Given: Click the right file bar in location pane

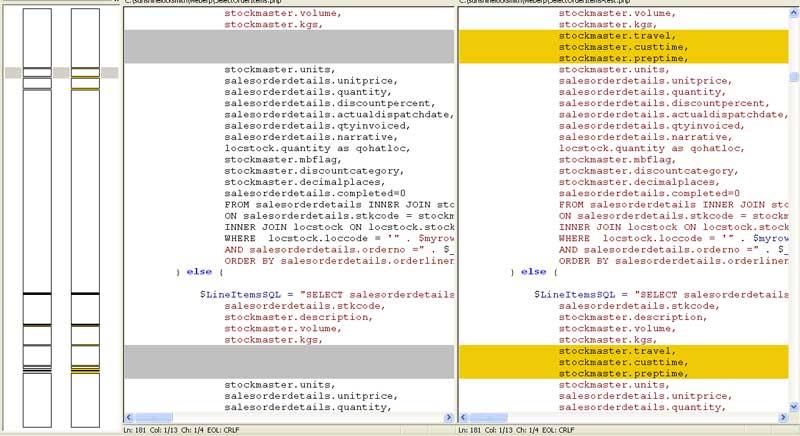Looking at the screenshot, I should pos(85,200).
